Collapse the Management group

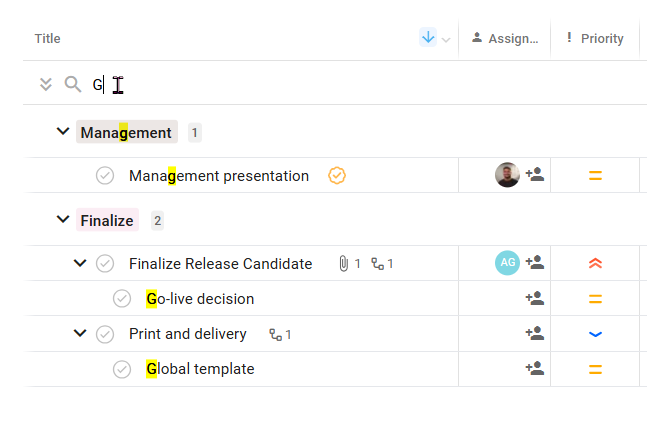63,132
